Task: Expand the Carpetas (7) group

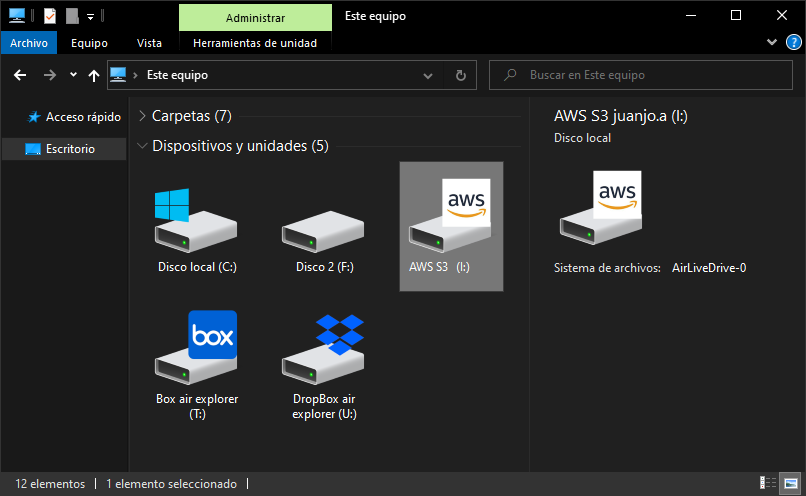Action: [142, 116]
